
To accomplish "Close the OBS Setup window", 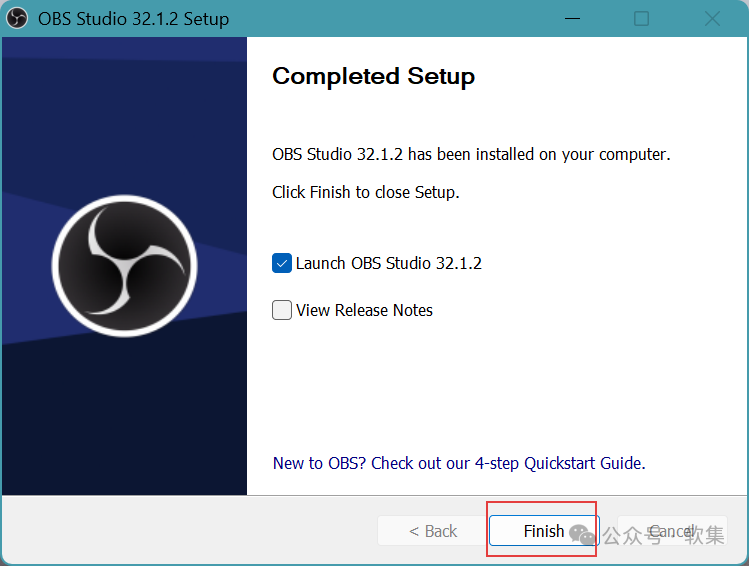I will [x=712, y=19].
